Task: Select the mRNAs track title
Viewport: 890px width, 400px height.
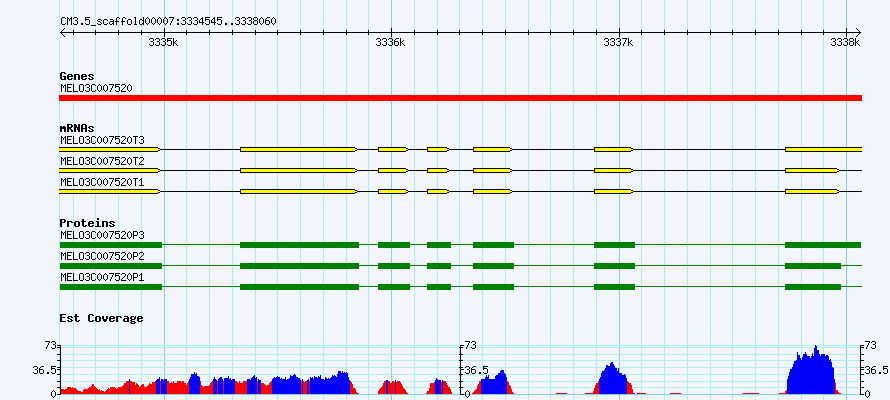Action: (77, 128)
